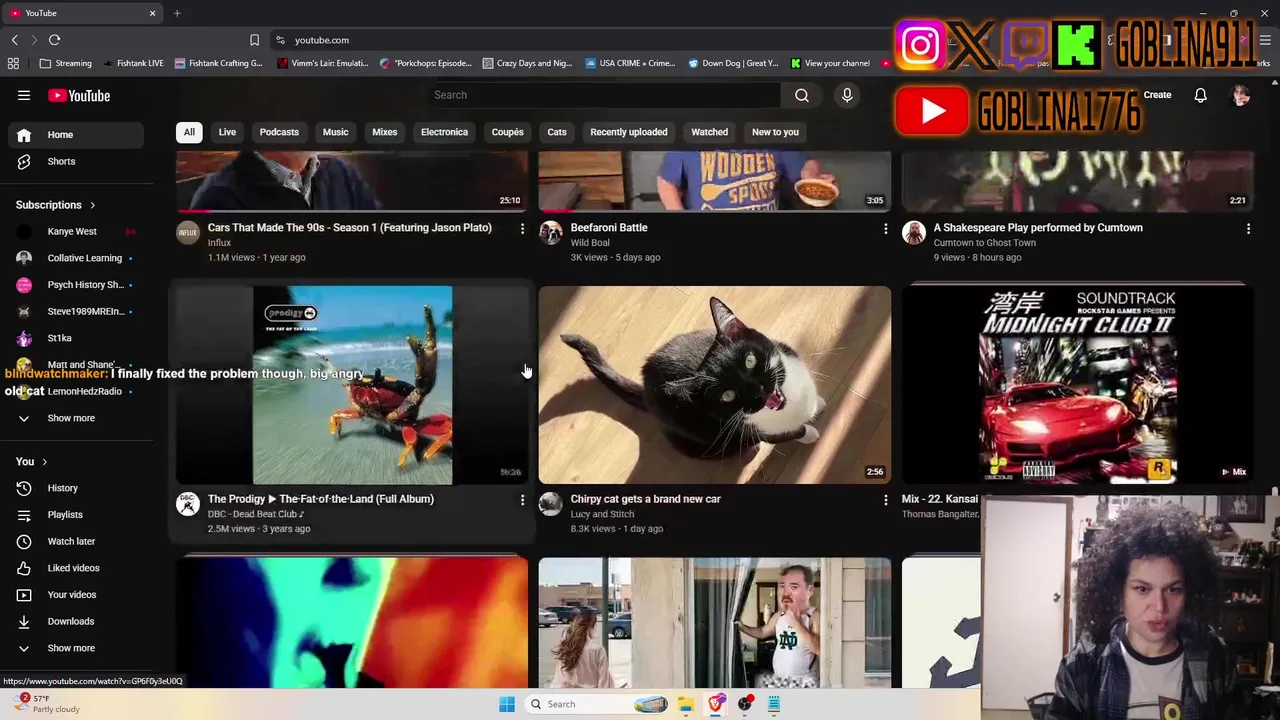Expand the You section chevron
The height and width of the screenshot is (720, 1280).
click(x=44, y=462)
